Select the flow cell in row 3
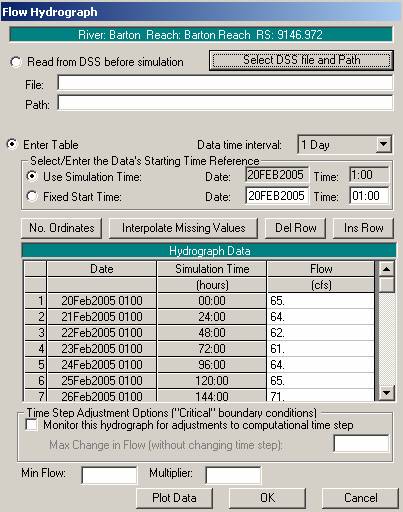Image resolution: width=403 pixels, height=512 pixels. coord(321,333)
